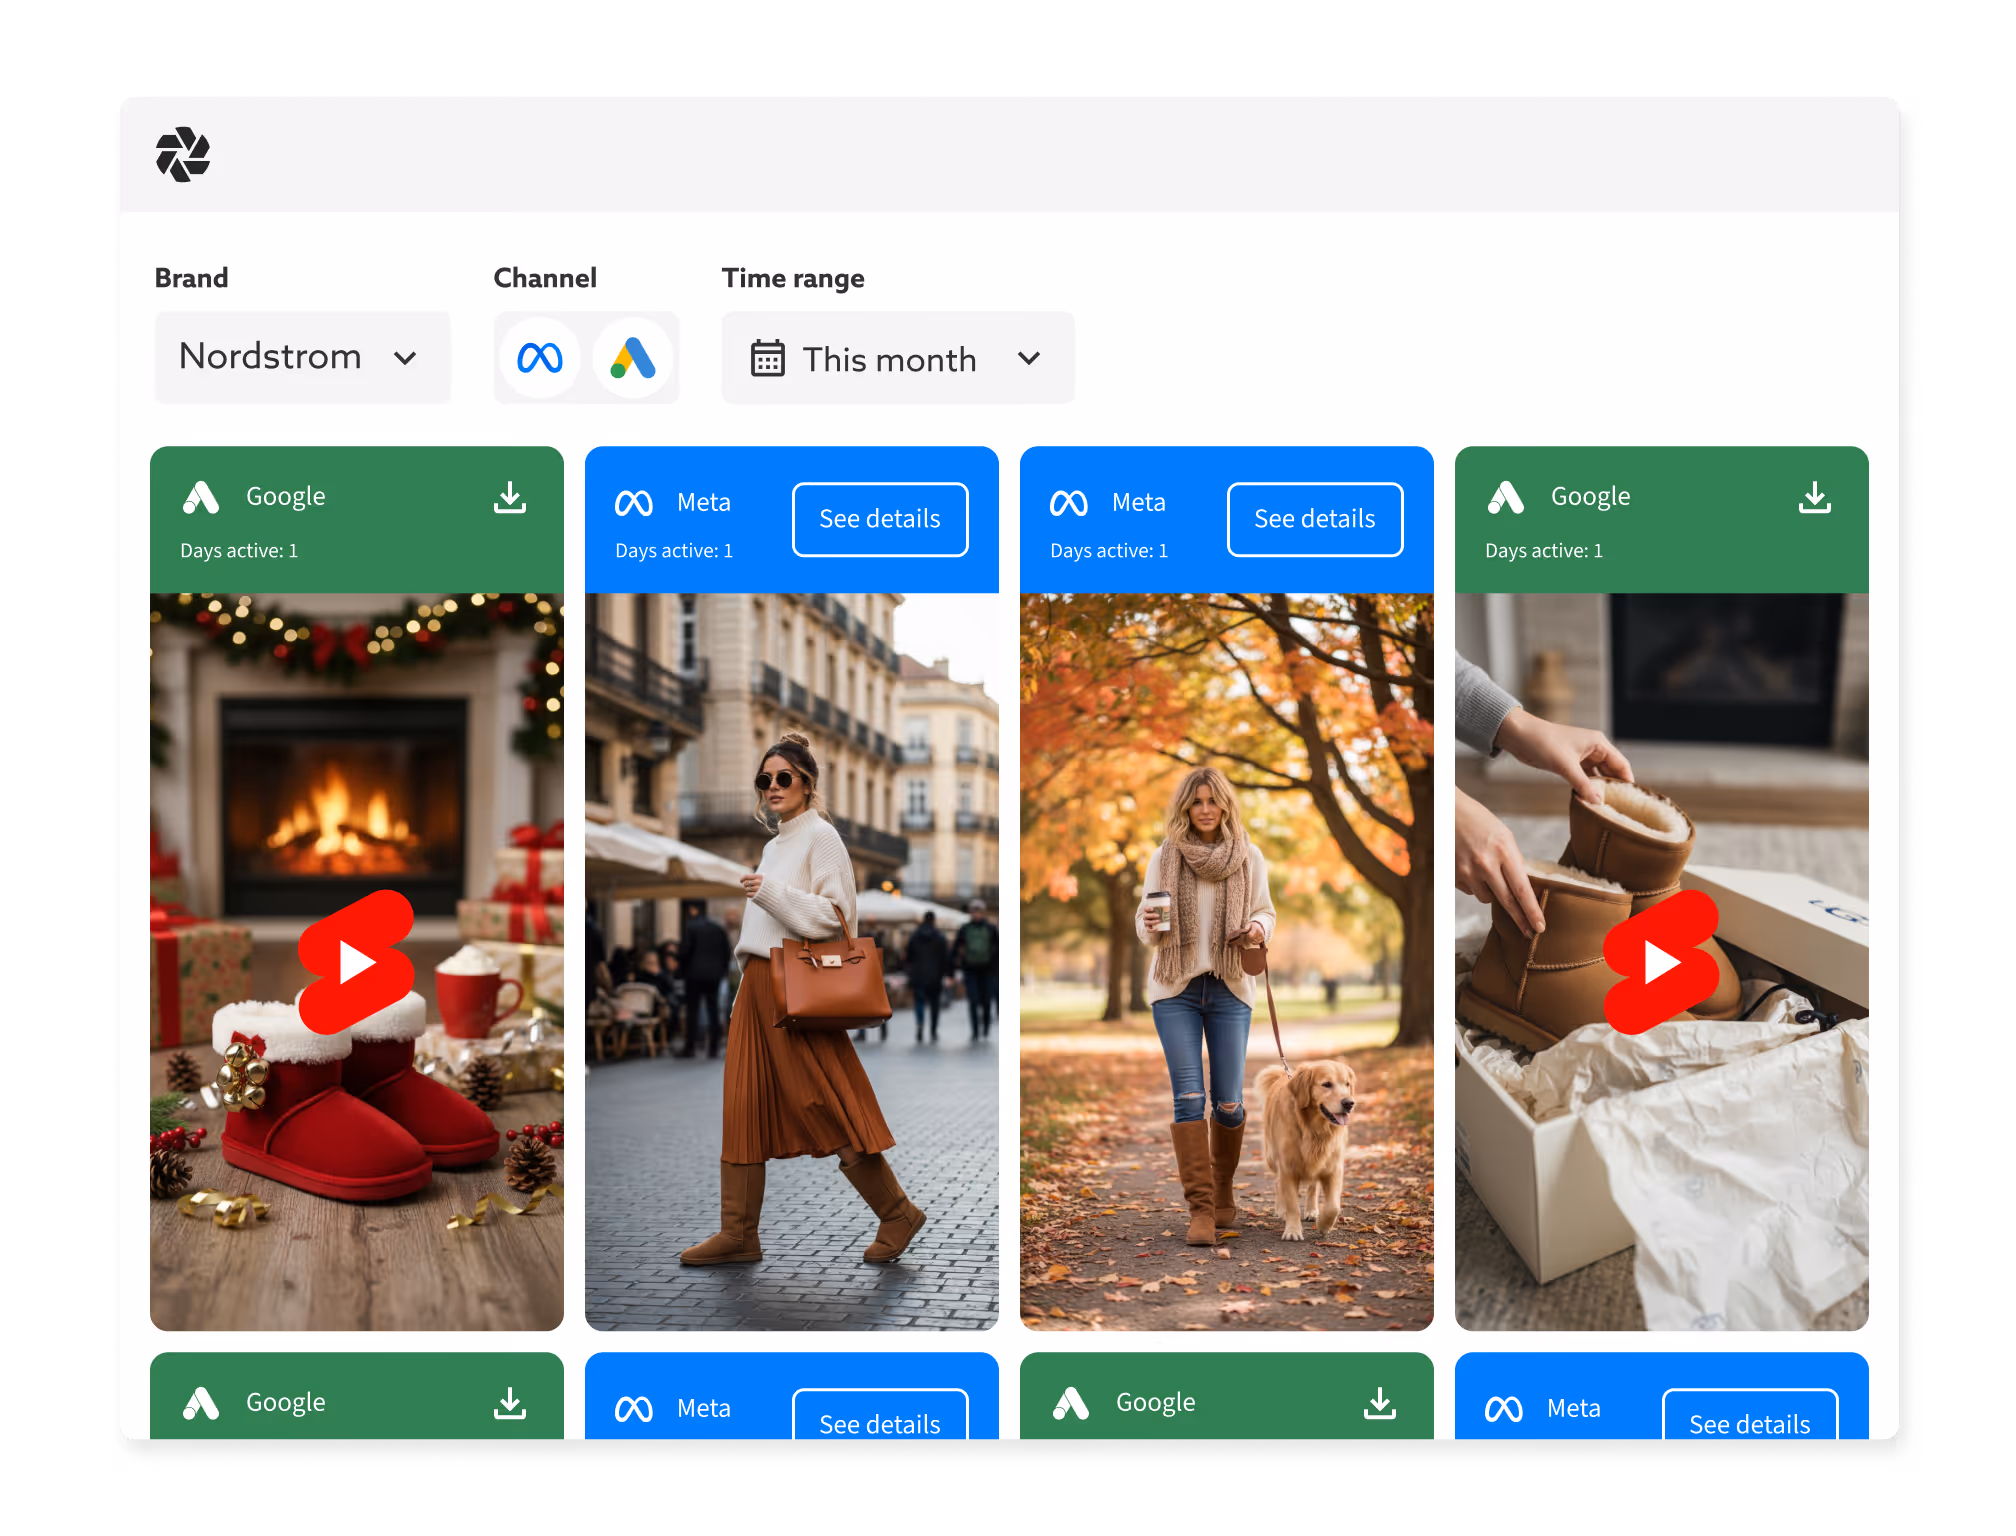Click the Meta logo on second ad card
This screenshot has height=1536, width=2016.
pos(634,503)
